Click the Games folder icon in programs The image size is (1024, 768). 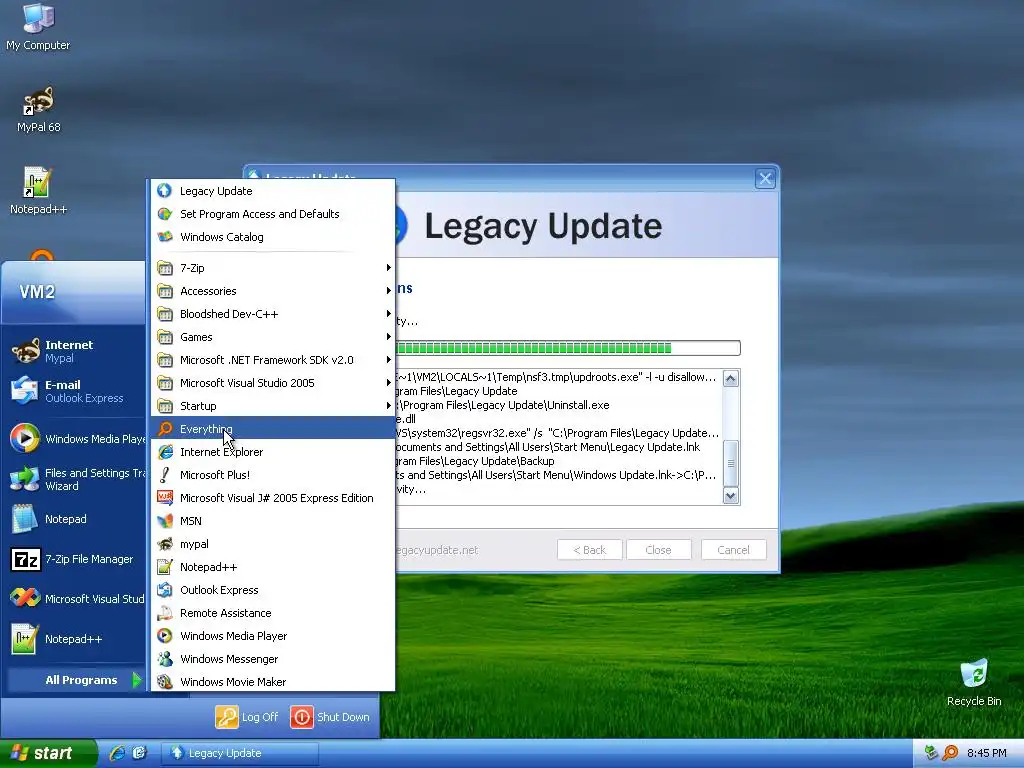click(x=165, y=337)
